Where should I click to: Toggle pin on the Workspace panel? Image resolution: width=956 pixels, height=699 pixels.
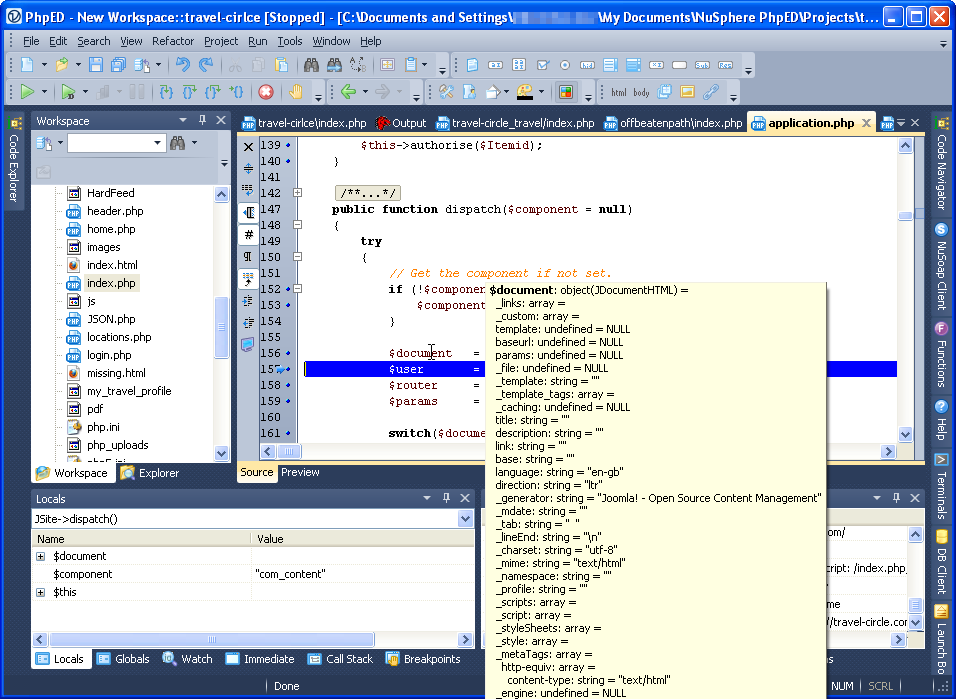203,121
